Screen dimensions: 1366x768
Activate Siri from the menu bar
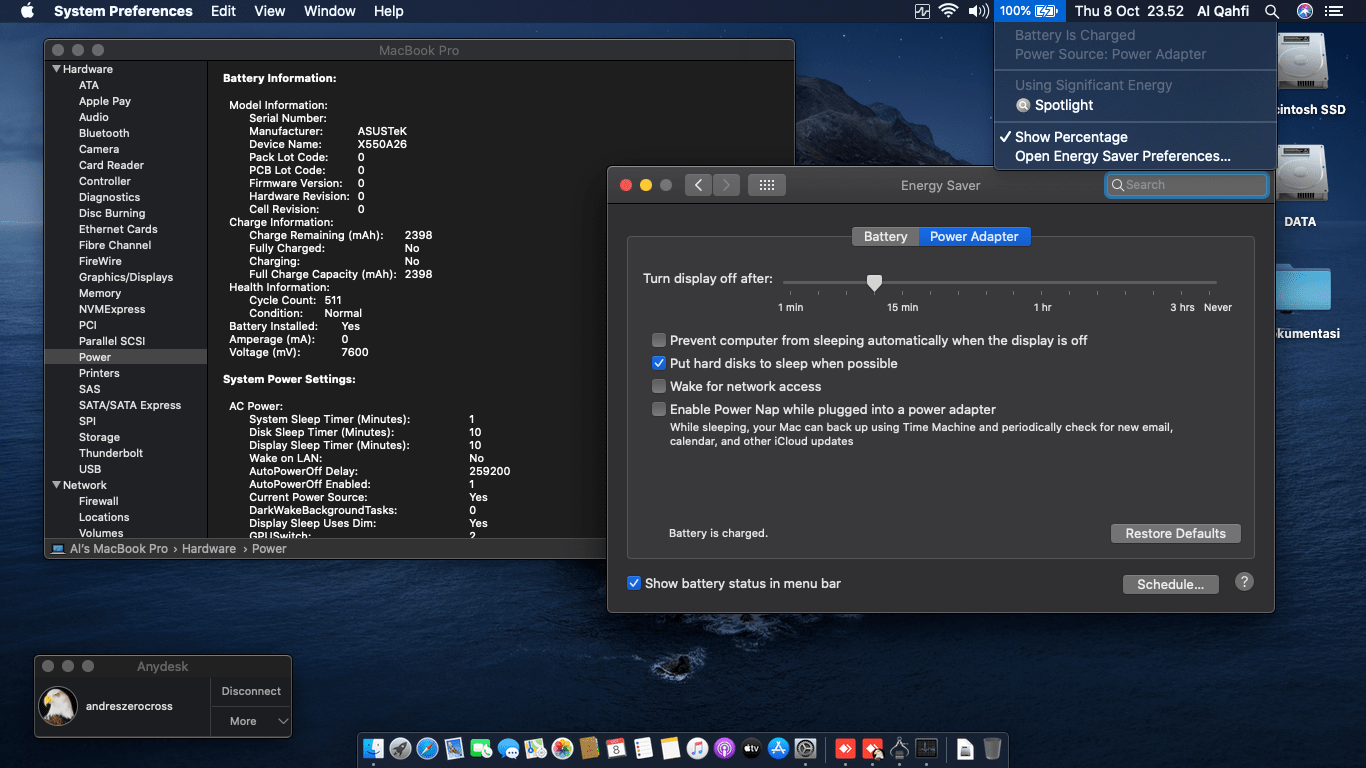tap(1304, 11)
